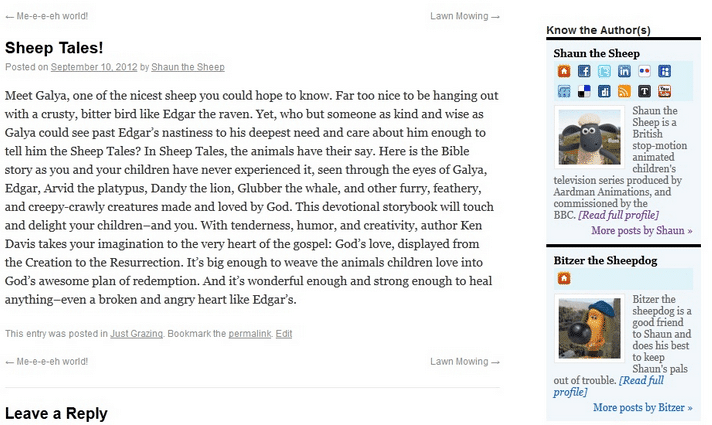Viewport: 712px width, 425px height.
Task: Open Shaun's Flickr icon
Action: click(644, 72)
